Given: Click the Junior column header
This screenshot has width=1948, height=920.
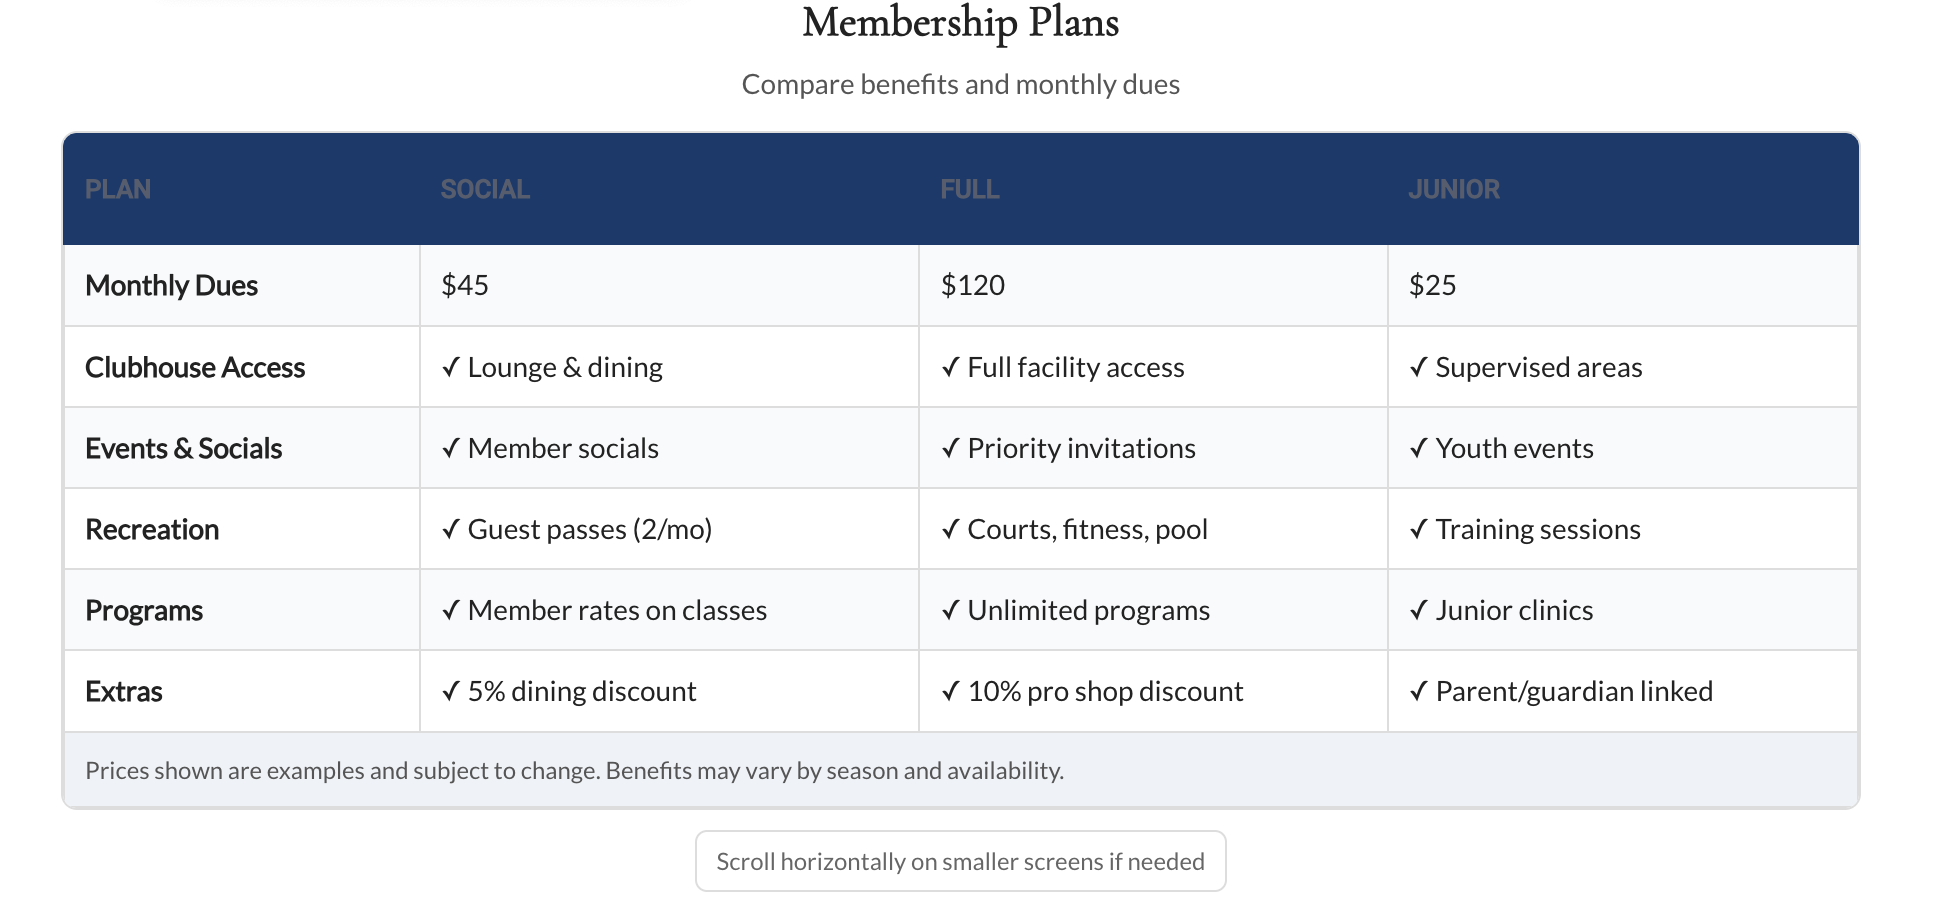Looking at the screenshot, I should 1453,190.
